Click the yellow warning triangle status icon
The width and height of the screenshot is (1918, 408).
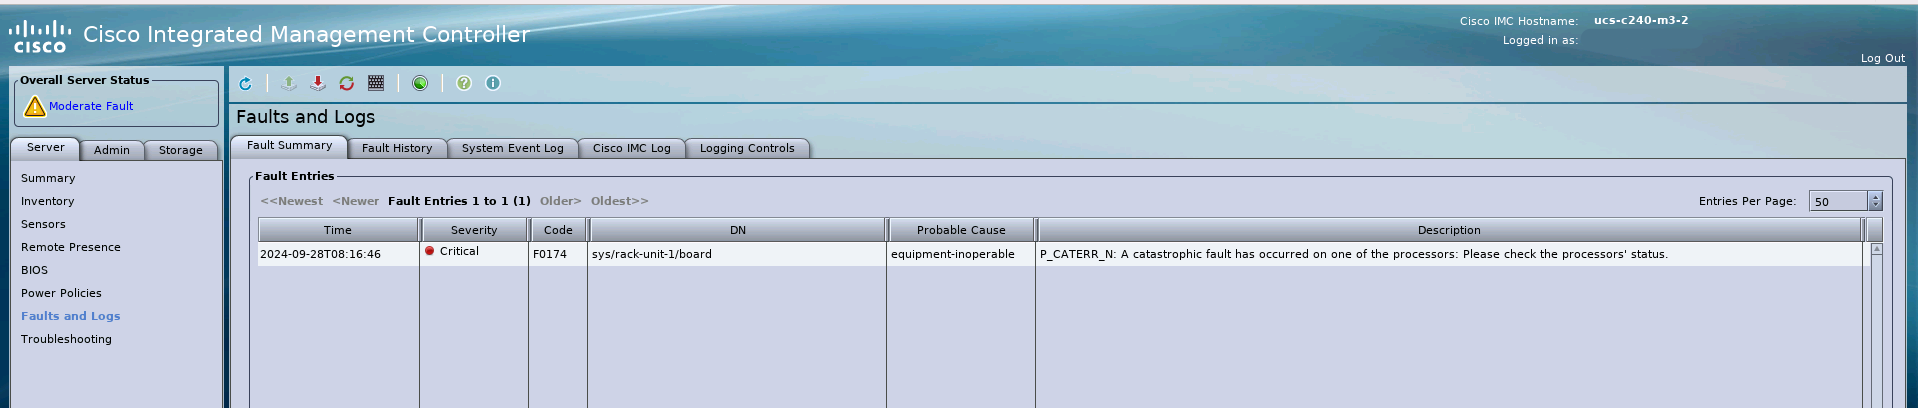[x=34, y=106]
